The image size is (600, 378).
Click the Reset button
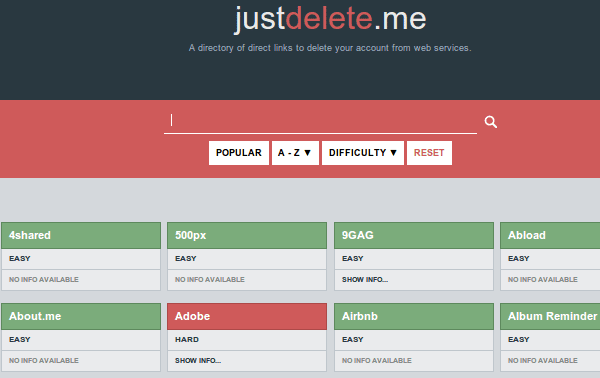(x=429, y=153)
